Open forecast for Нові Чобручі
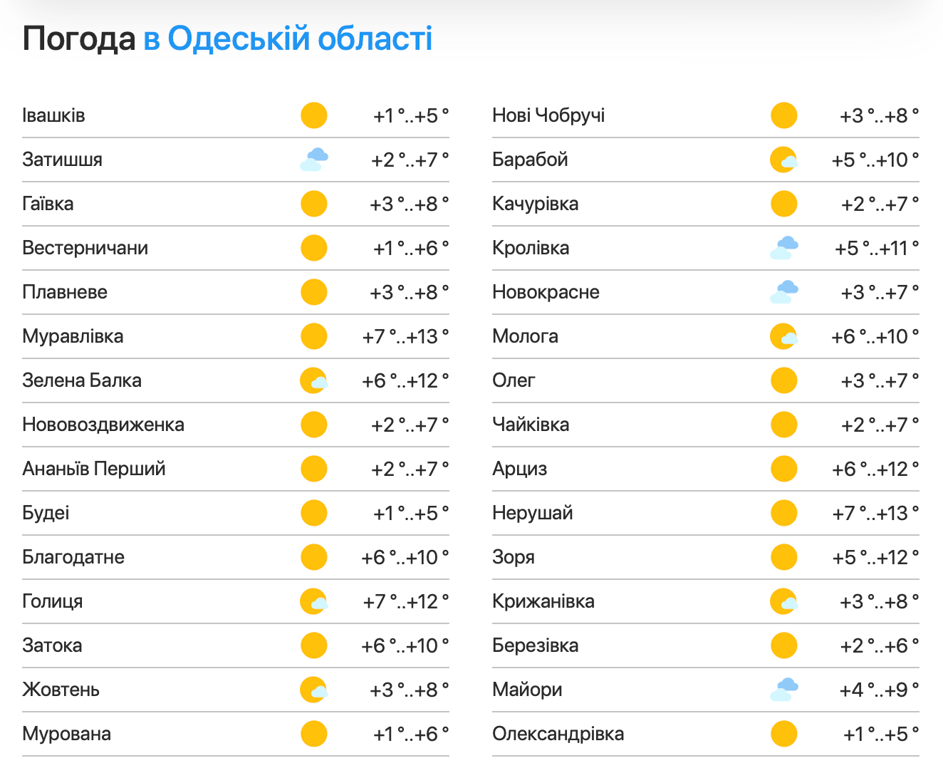Image resolution: width=943 pixels, height=768 pixels. pyautogui.click(x=548, y=116)
